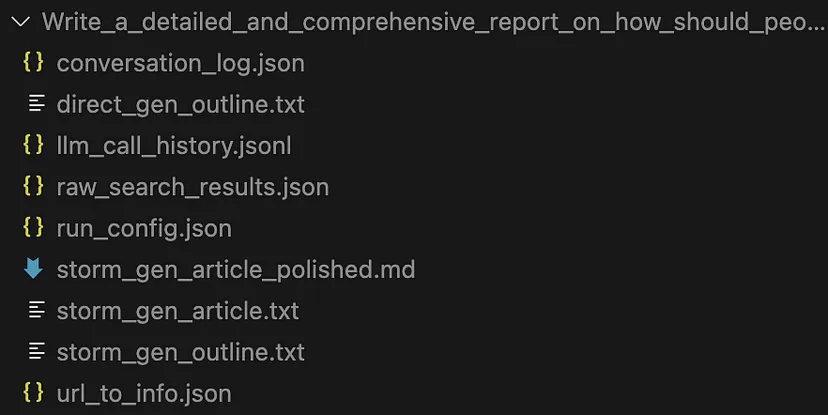Click the text icon beside storm_gen_article.txt

click(x=36, y=309)
